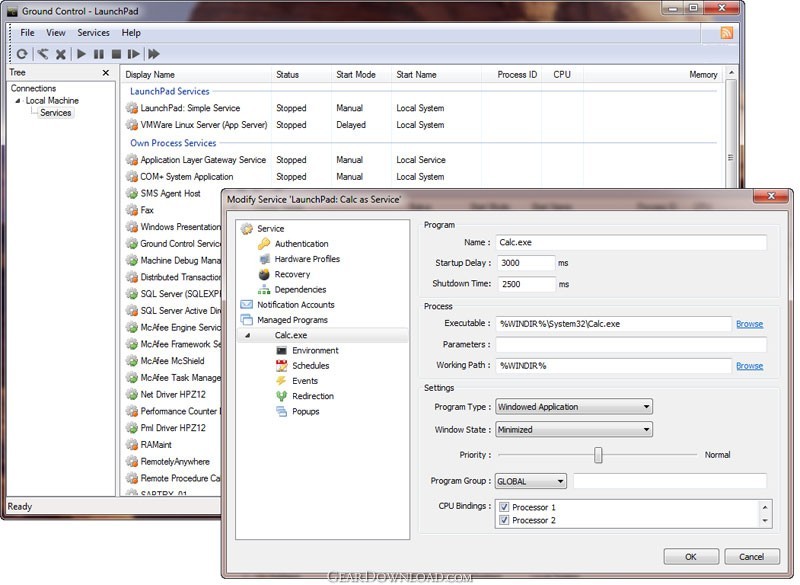The height and width of the screenshot is (585, 800).
Task: Select the Events lightning icon
Action: click(x=281, y=381)
